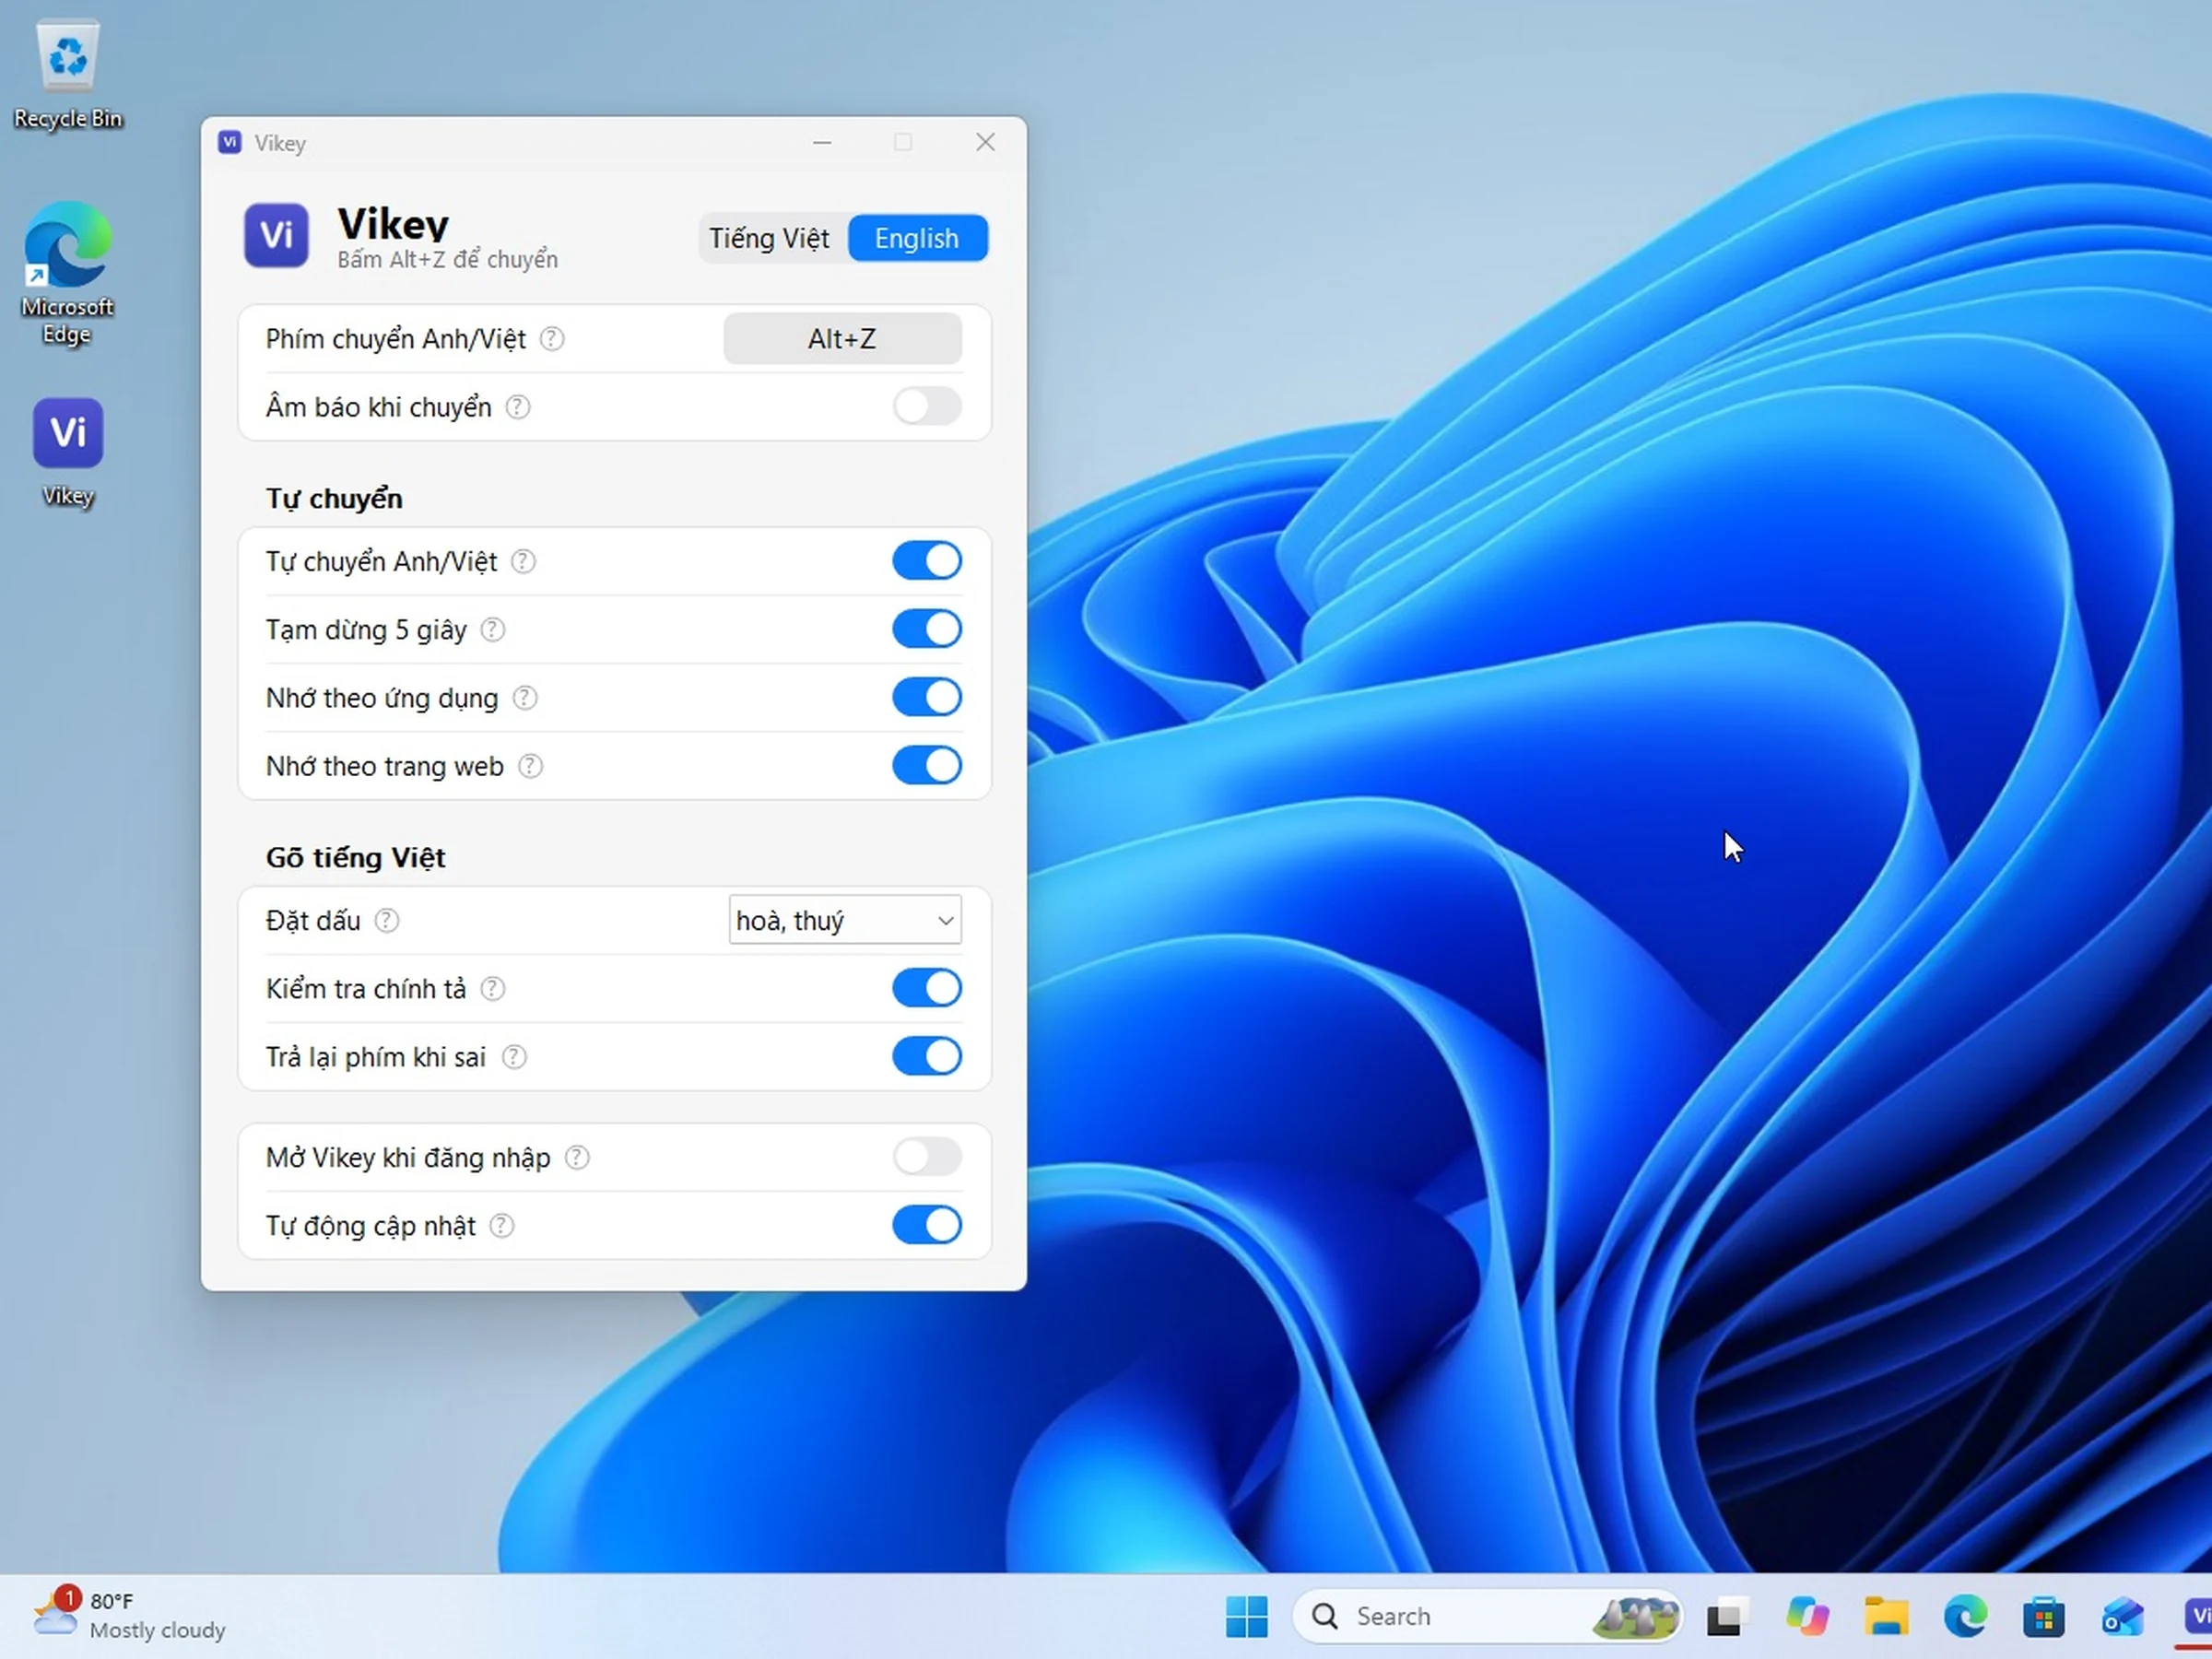Turn off Tự chuyển Anh/Việt switch

[927, 561]
